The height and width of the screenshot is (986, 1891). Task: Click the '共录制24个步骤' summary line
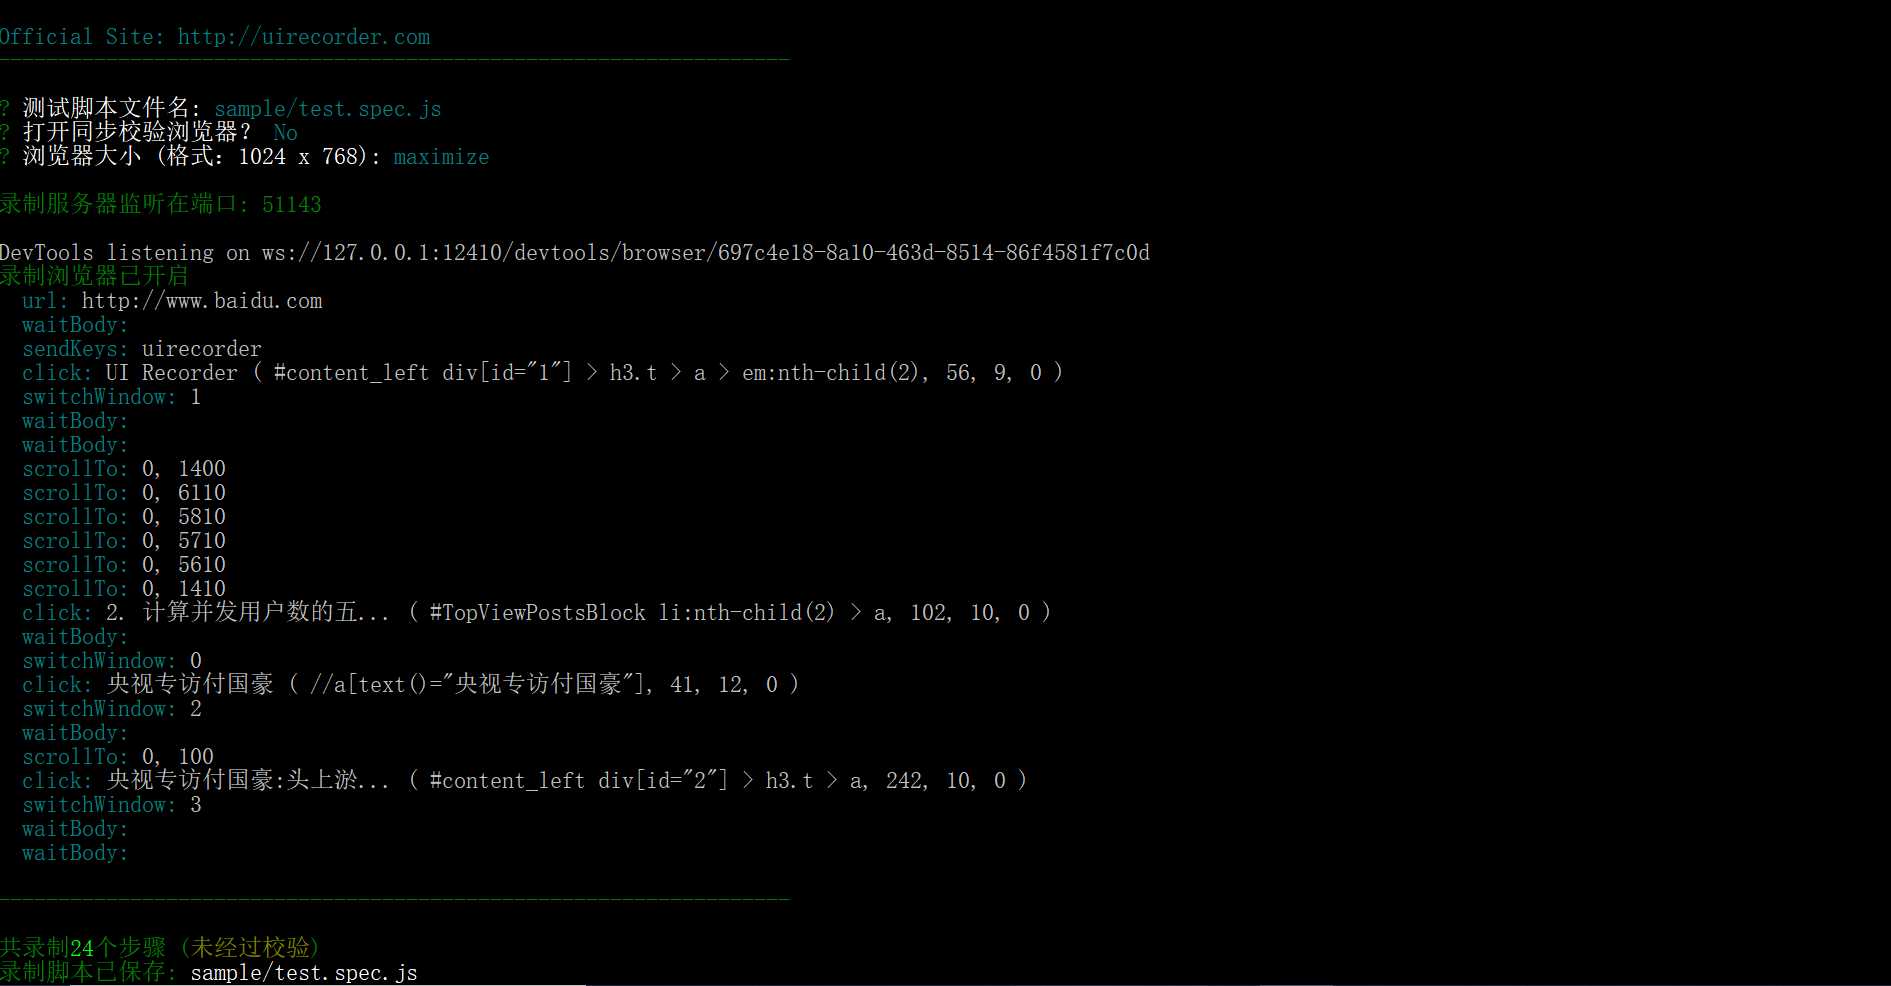coord(160,948)
